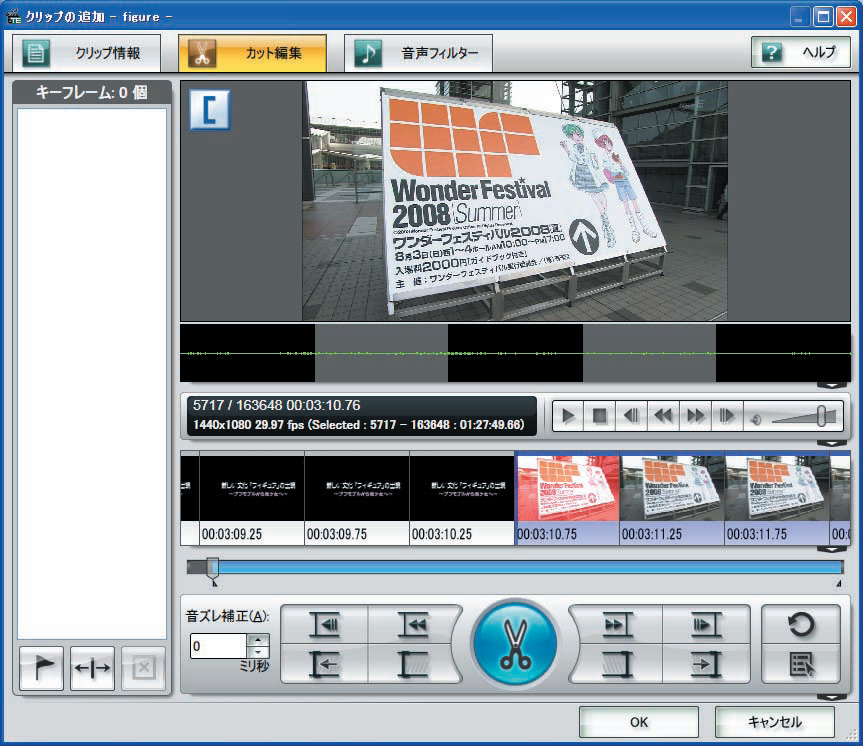The height and width of the screenshot is (746, 863).
Task: Click the speaker volume icon
Action: 756,420
